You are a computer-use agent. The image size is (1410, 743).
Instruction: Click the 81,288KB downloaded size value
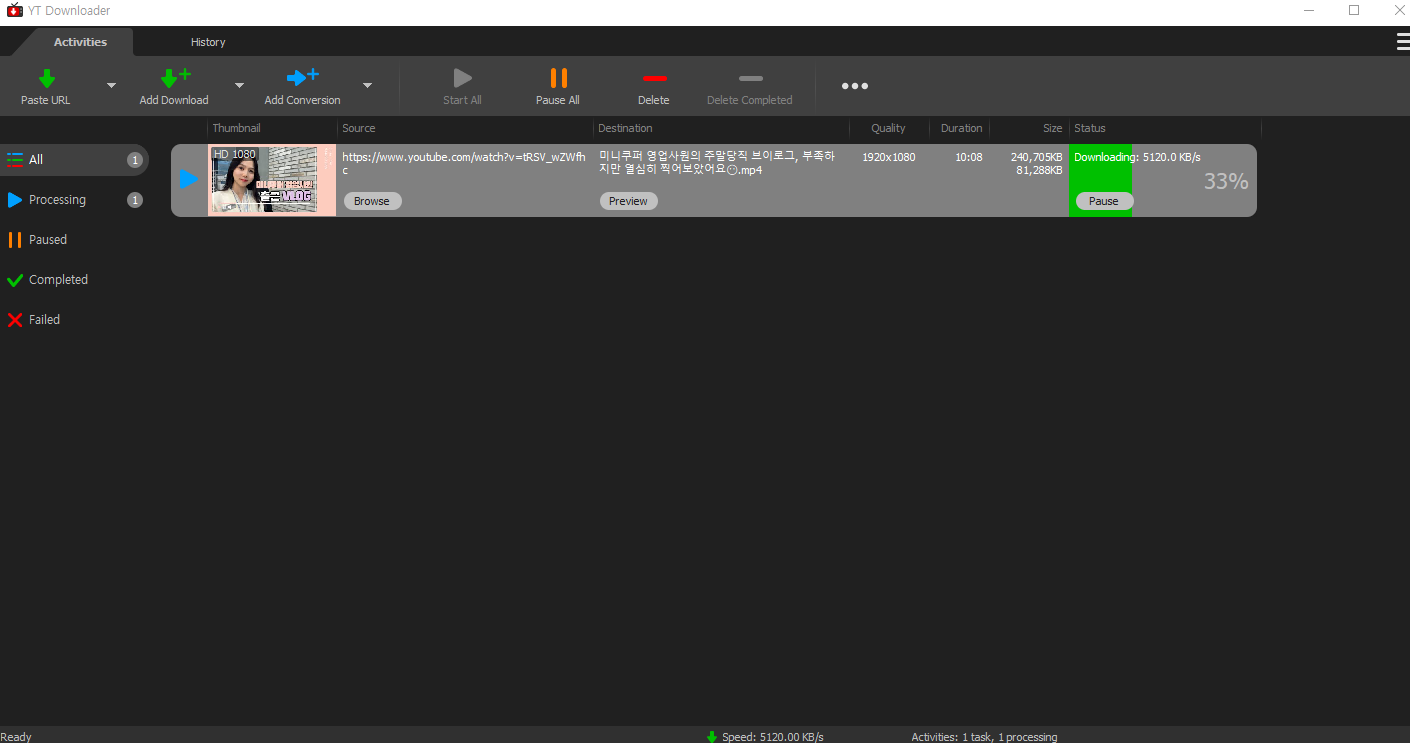pos(1040,170)
